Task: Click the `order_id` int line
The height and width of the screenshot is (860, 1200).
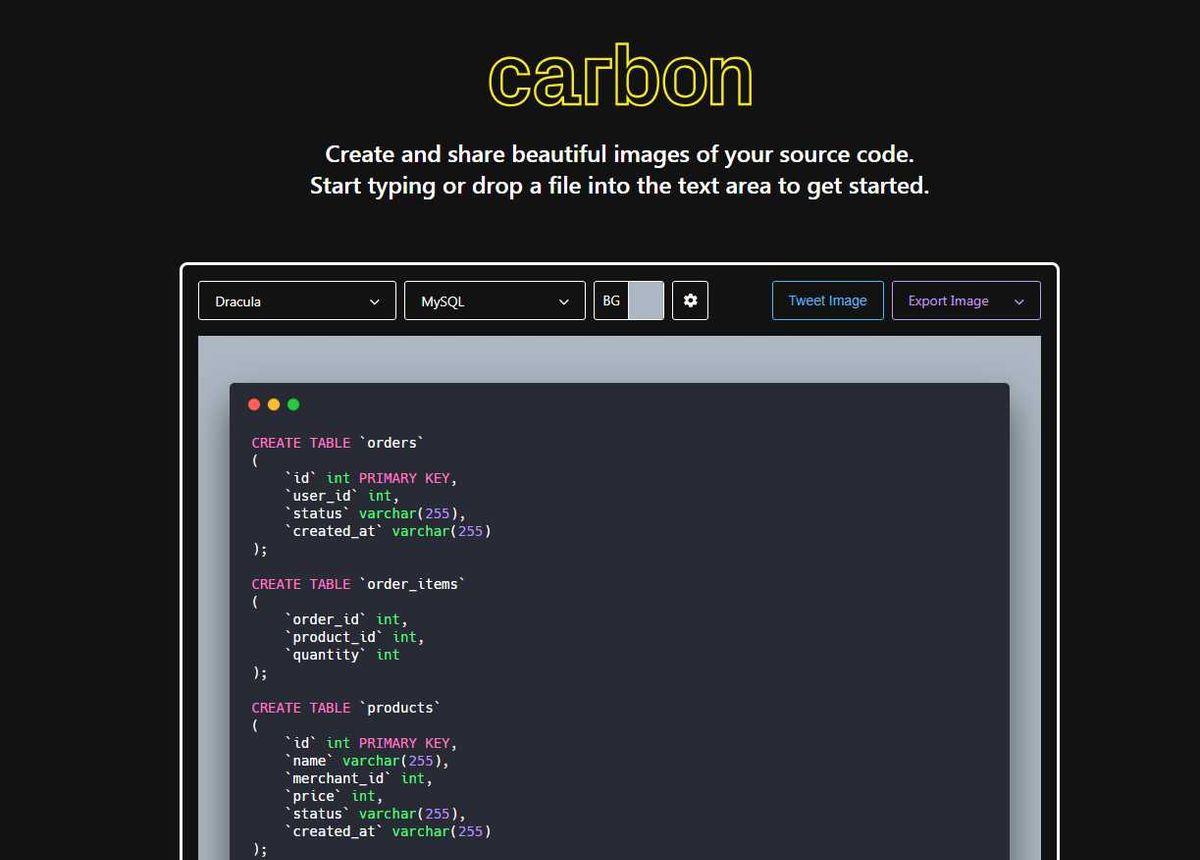Action: click(346, 620)
